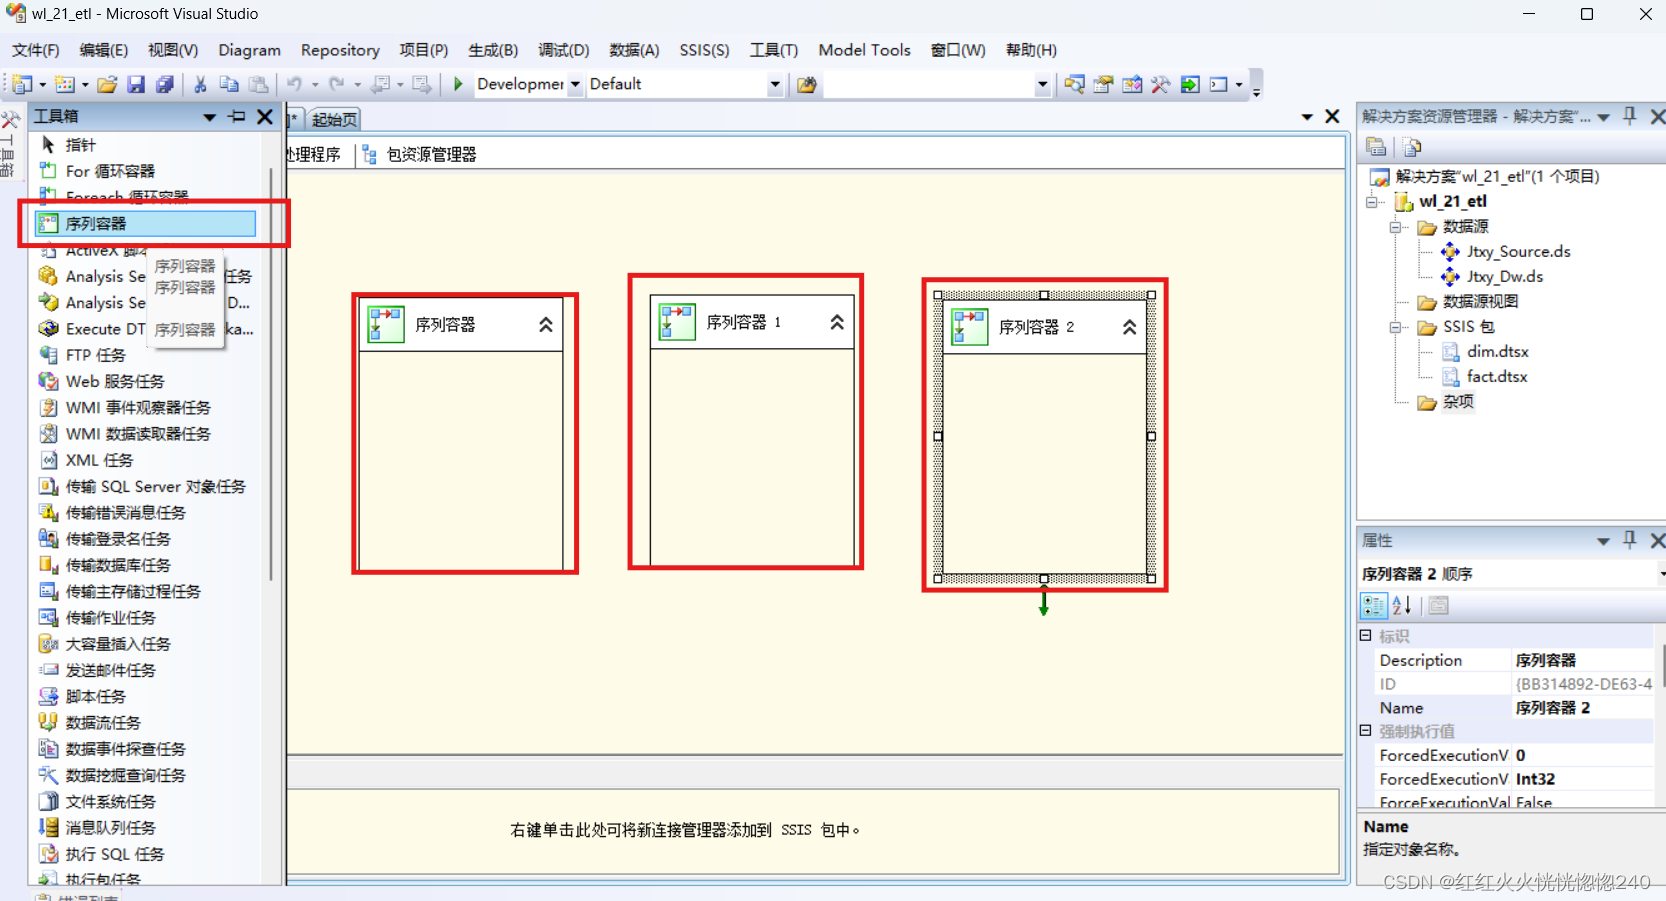Click the Find in Files icon
1666x901 pixels.
point(807,85)
